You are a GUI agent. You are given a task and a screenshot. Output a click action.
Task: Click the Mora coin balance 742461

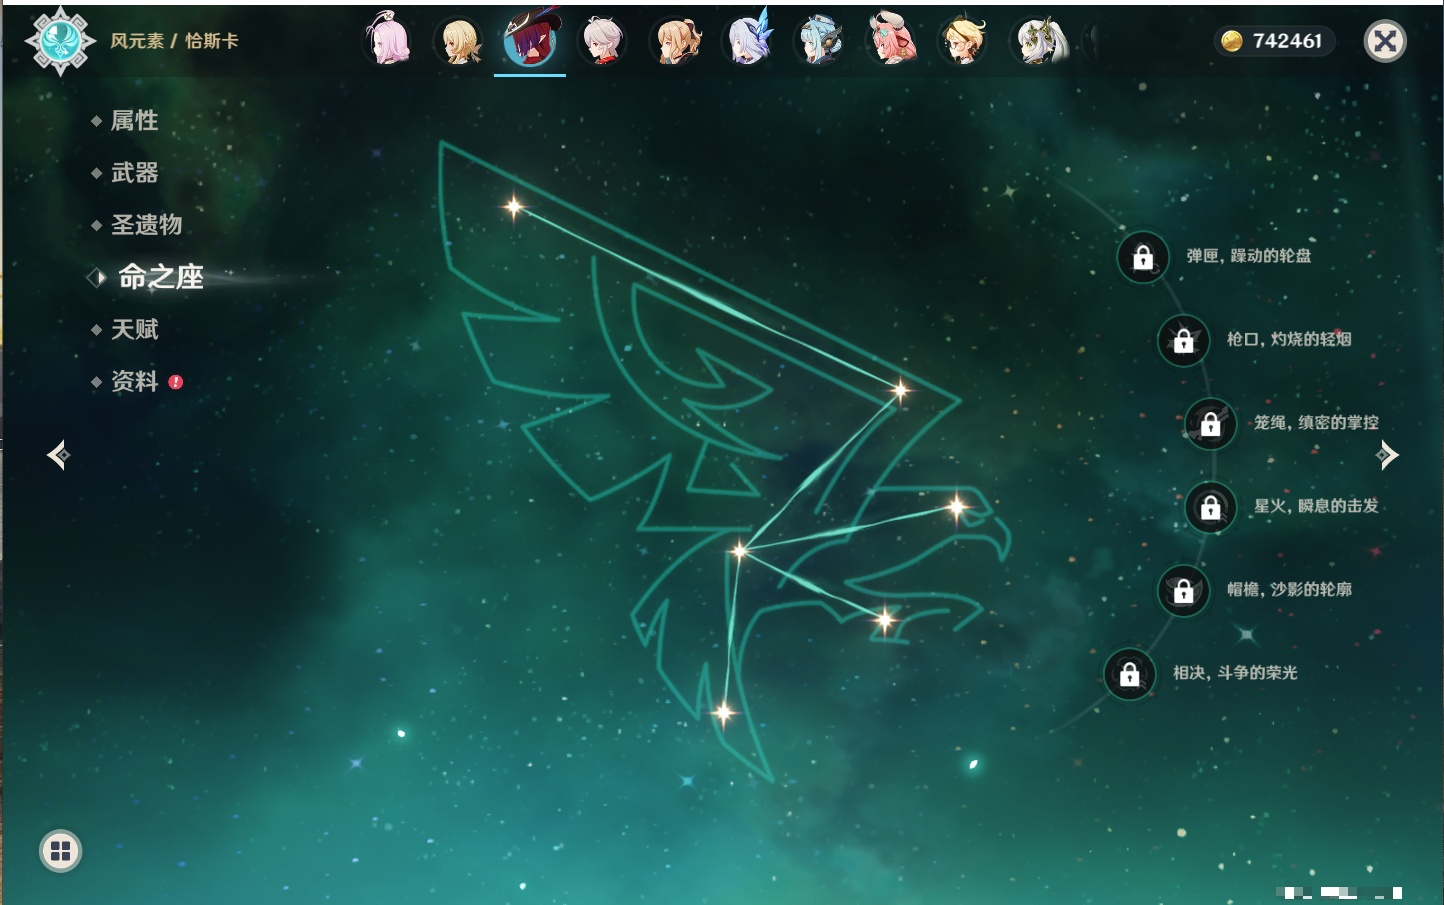1274,41
